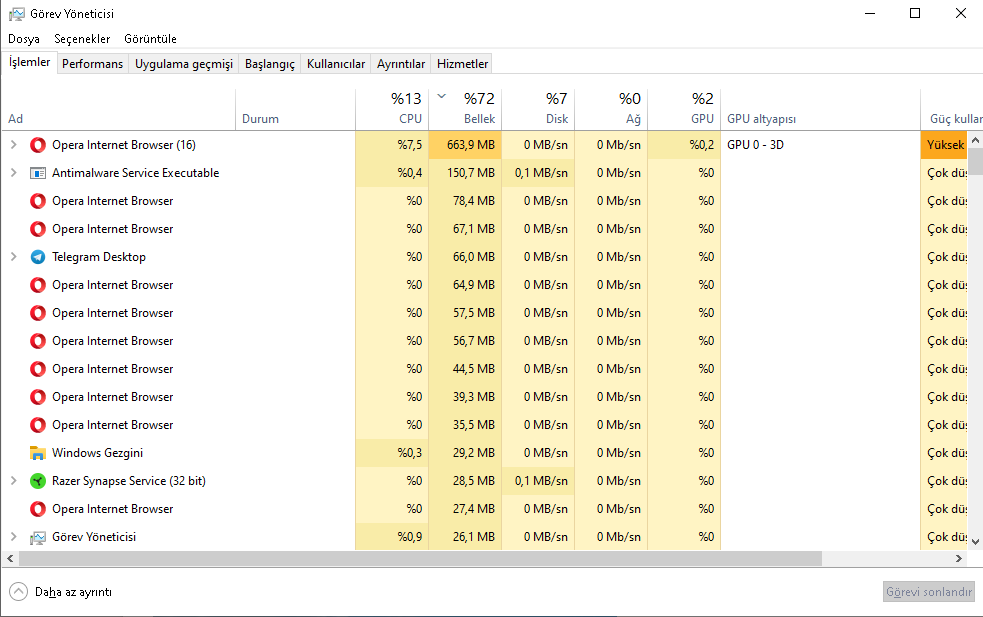Image resolution: width=983 pixels, height=617 pixels.
Task: Click the 150,7 MB memory cell
Action: click(465, 172)
